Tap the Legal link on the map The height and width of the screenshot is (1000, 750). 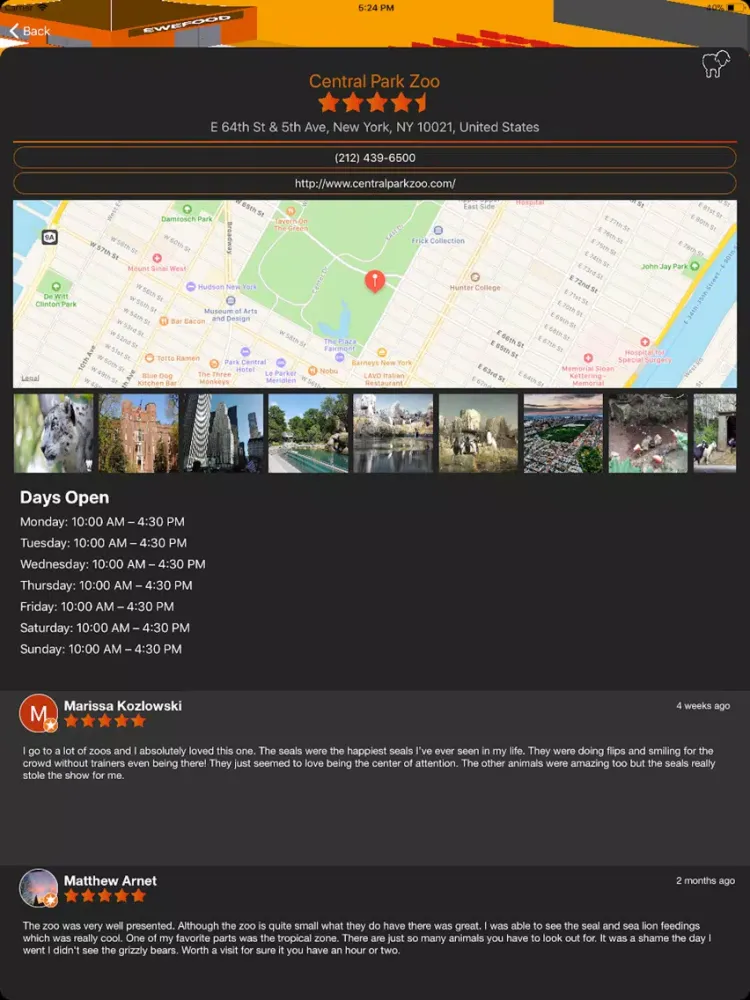point(30,378)
